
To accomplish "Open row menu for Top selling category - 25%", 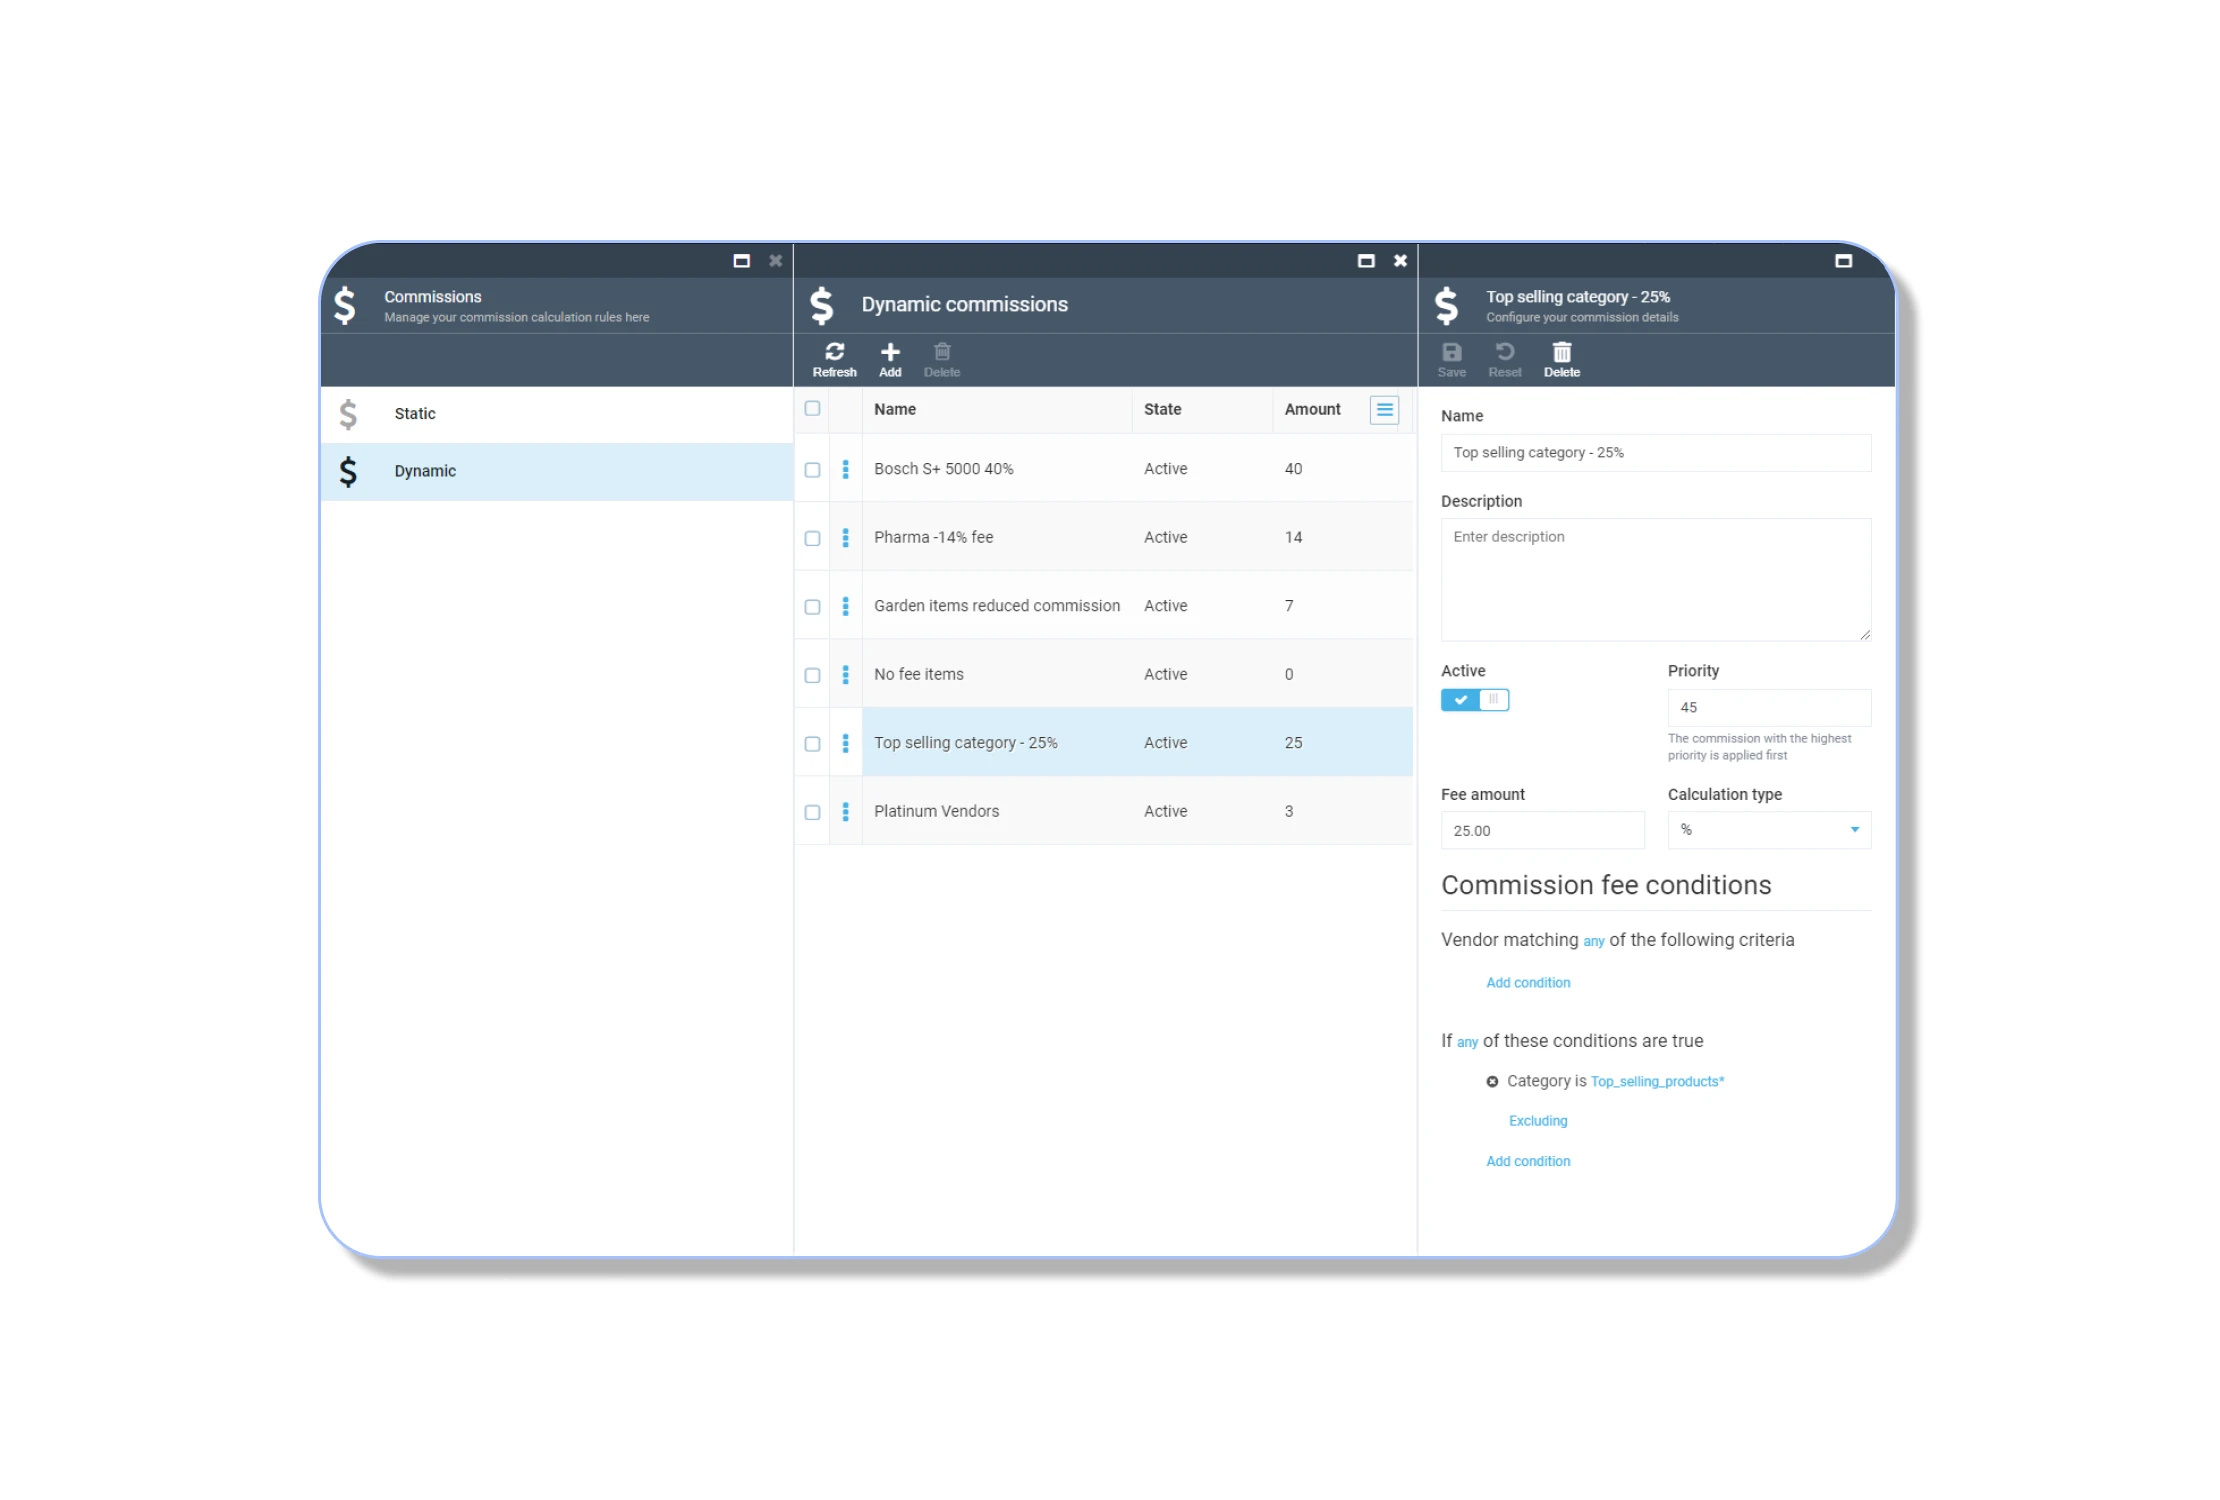I will point(846,743).
